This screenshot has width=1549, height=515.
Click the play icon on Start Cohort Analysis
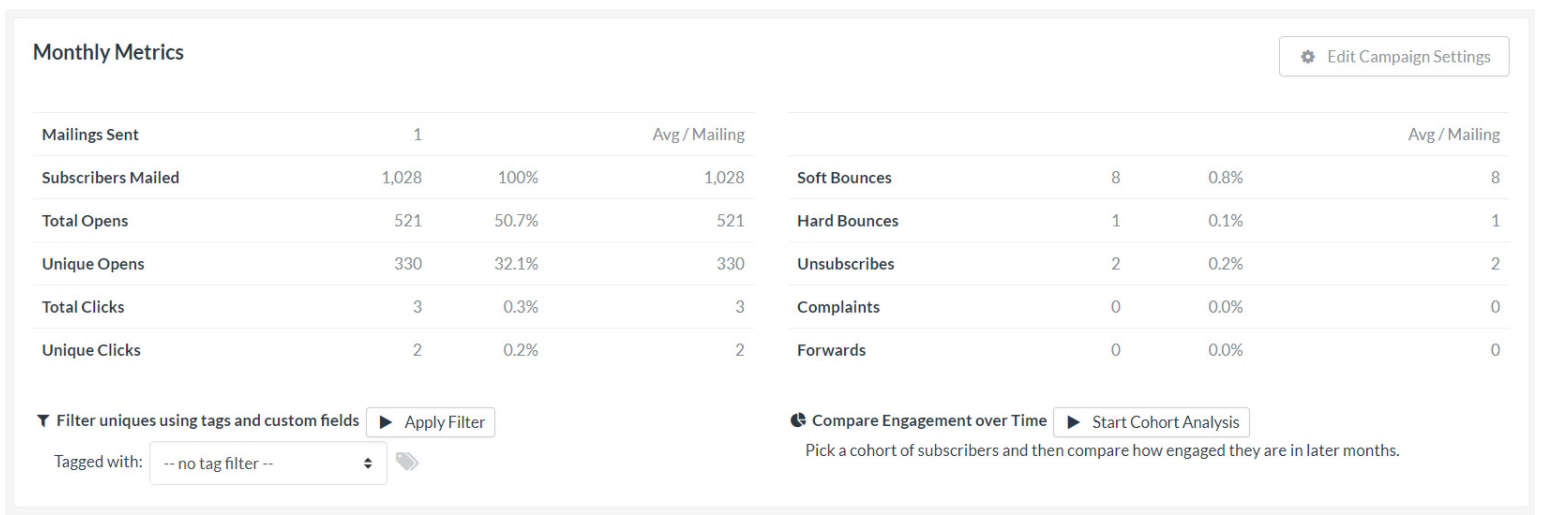pos(1074,422)
